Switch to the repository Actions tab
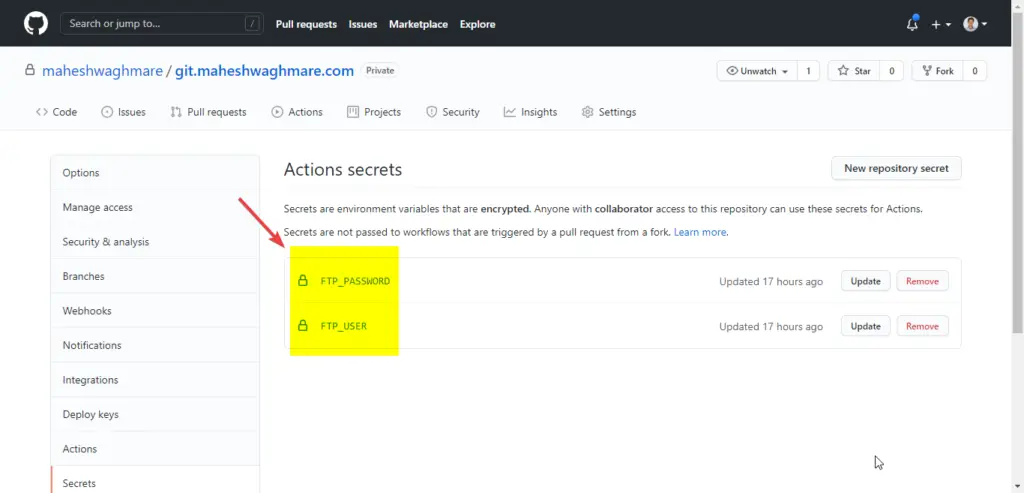Screen dimensions: 1024x493 [297, 112]
